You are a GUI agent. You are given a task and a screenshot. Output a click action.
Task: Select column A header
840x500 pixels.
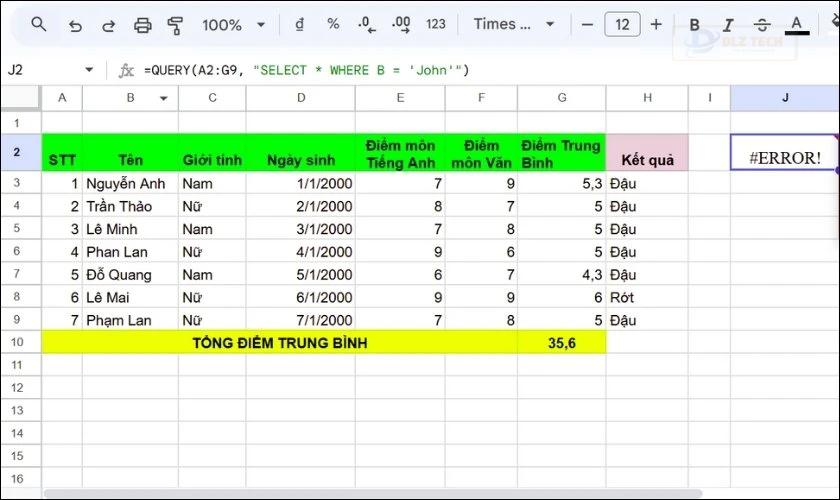click(62, 98)
